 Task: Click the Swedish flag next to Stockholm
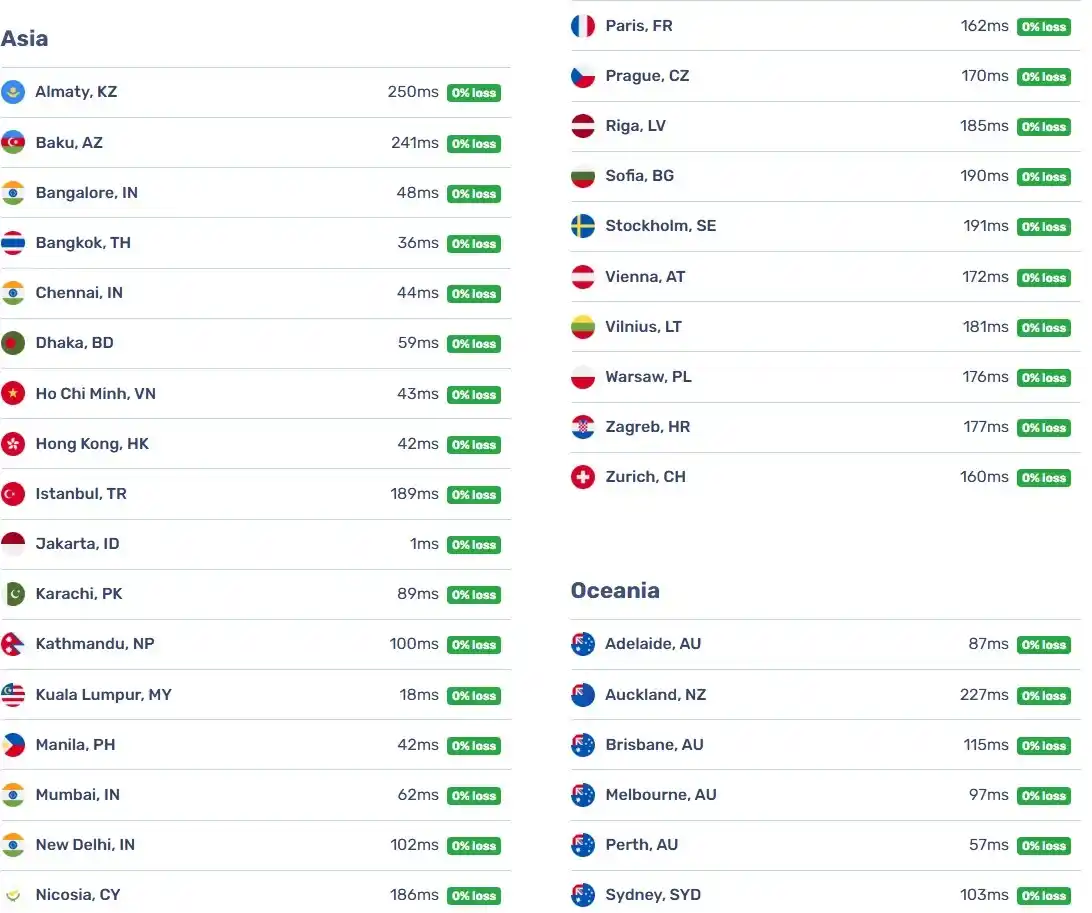tap(583, 226)
